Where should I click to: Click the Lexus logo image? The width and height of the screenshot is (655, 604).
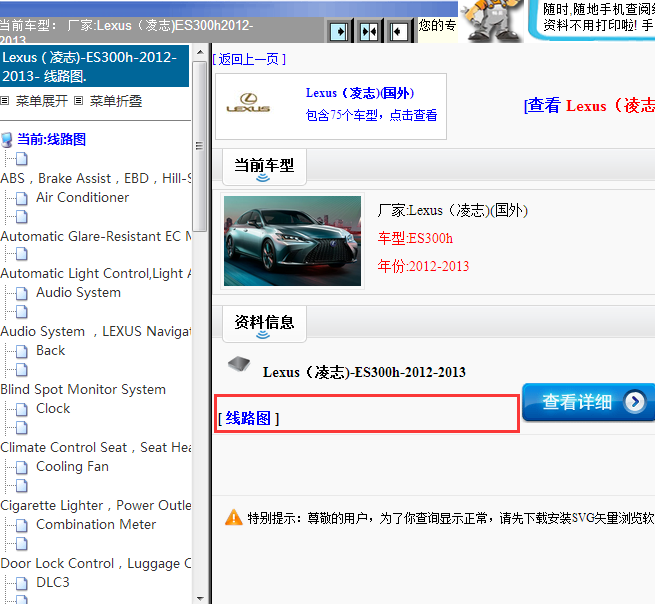[x=248, y=103]
